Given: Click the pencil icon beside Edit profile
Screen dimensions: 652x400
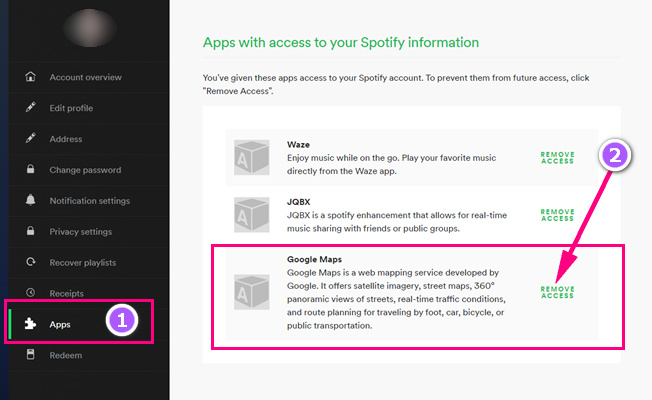Looking at the screenshot, I should tap(30, 108).
